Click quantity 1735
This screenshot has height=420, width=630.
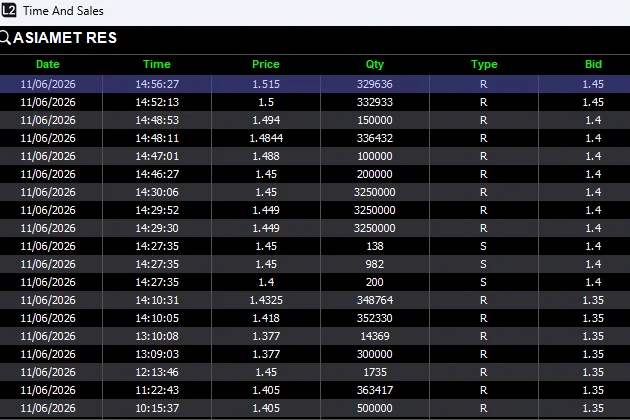374,372
